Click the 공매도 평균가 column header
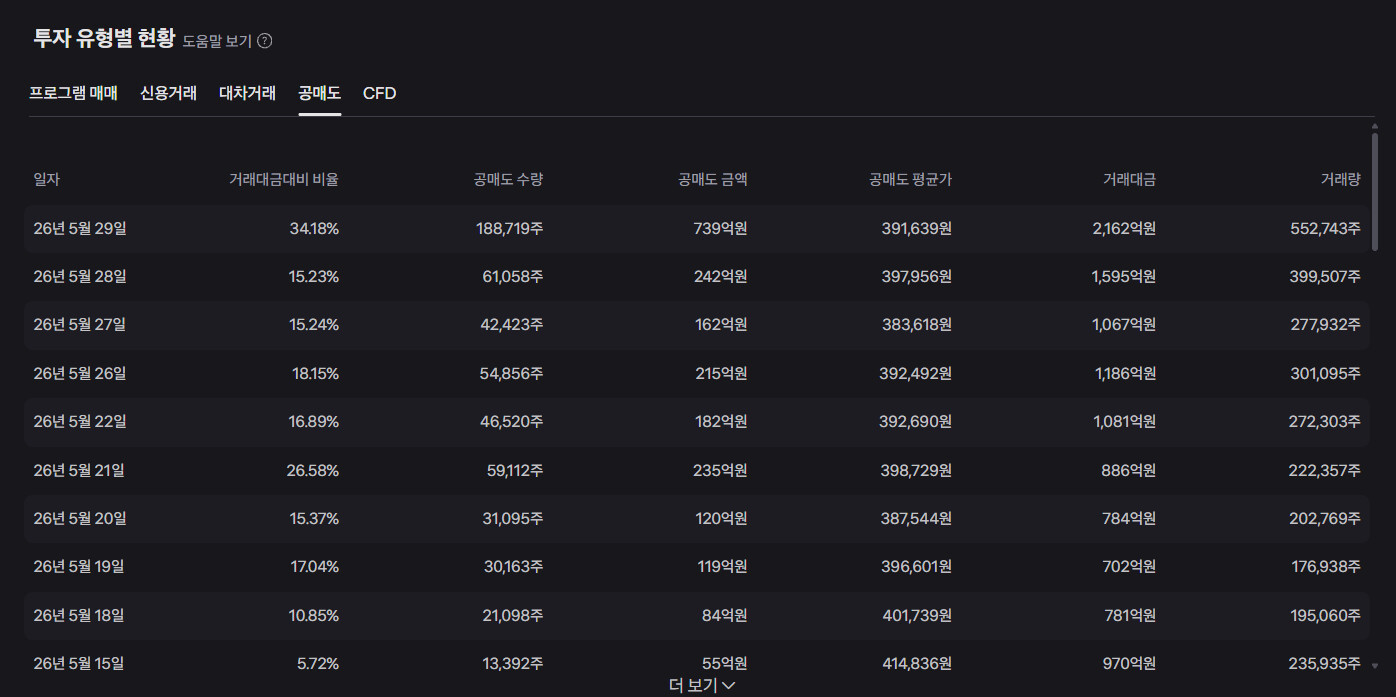The height and width of the screenshot is (697, 1396). pyautogui.click(x=910, y=180)
